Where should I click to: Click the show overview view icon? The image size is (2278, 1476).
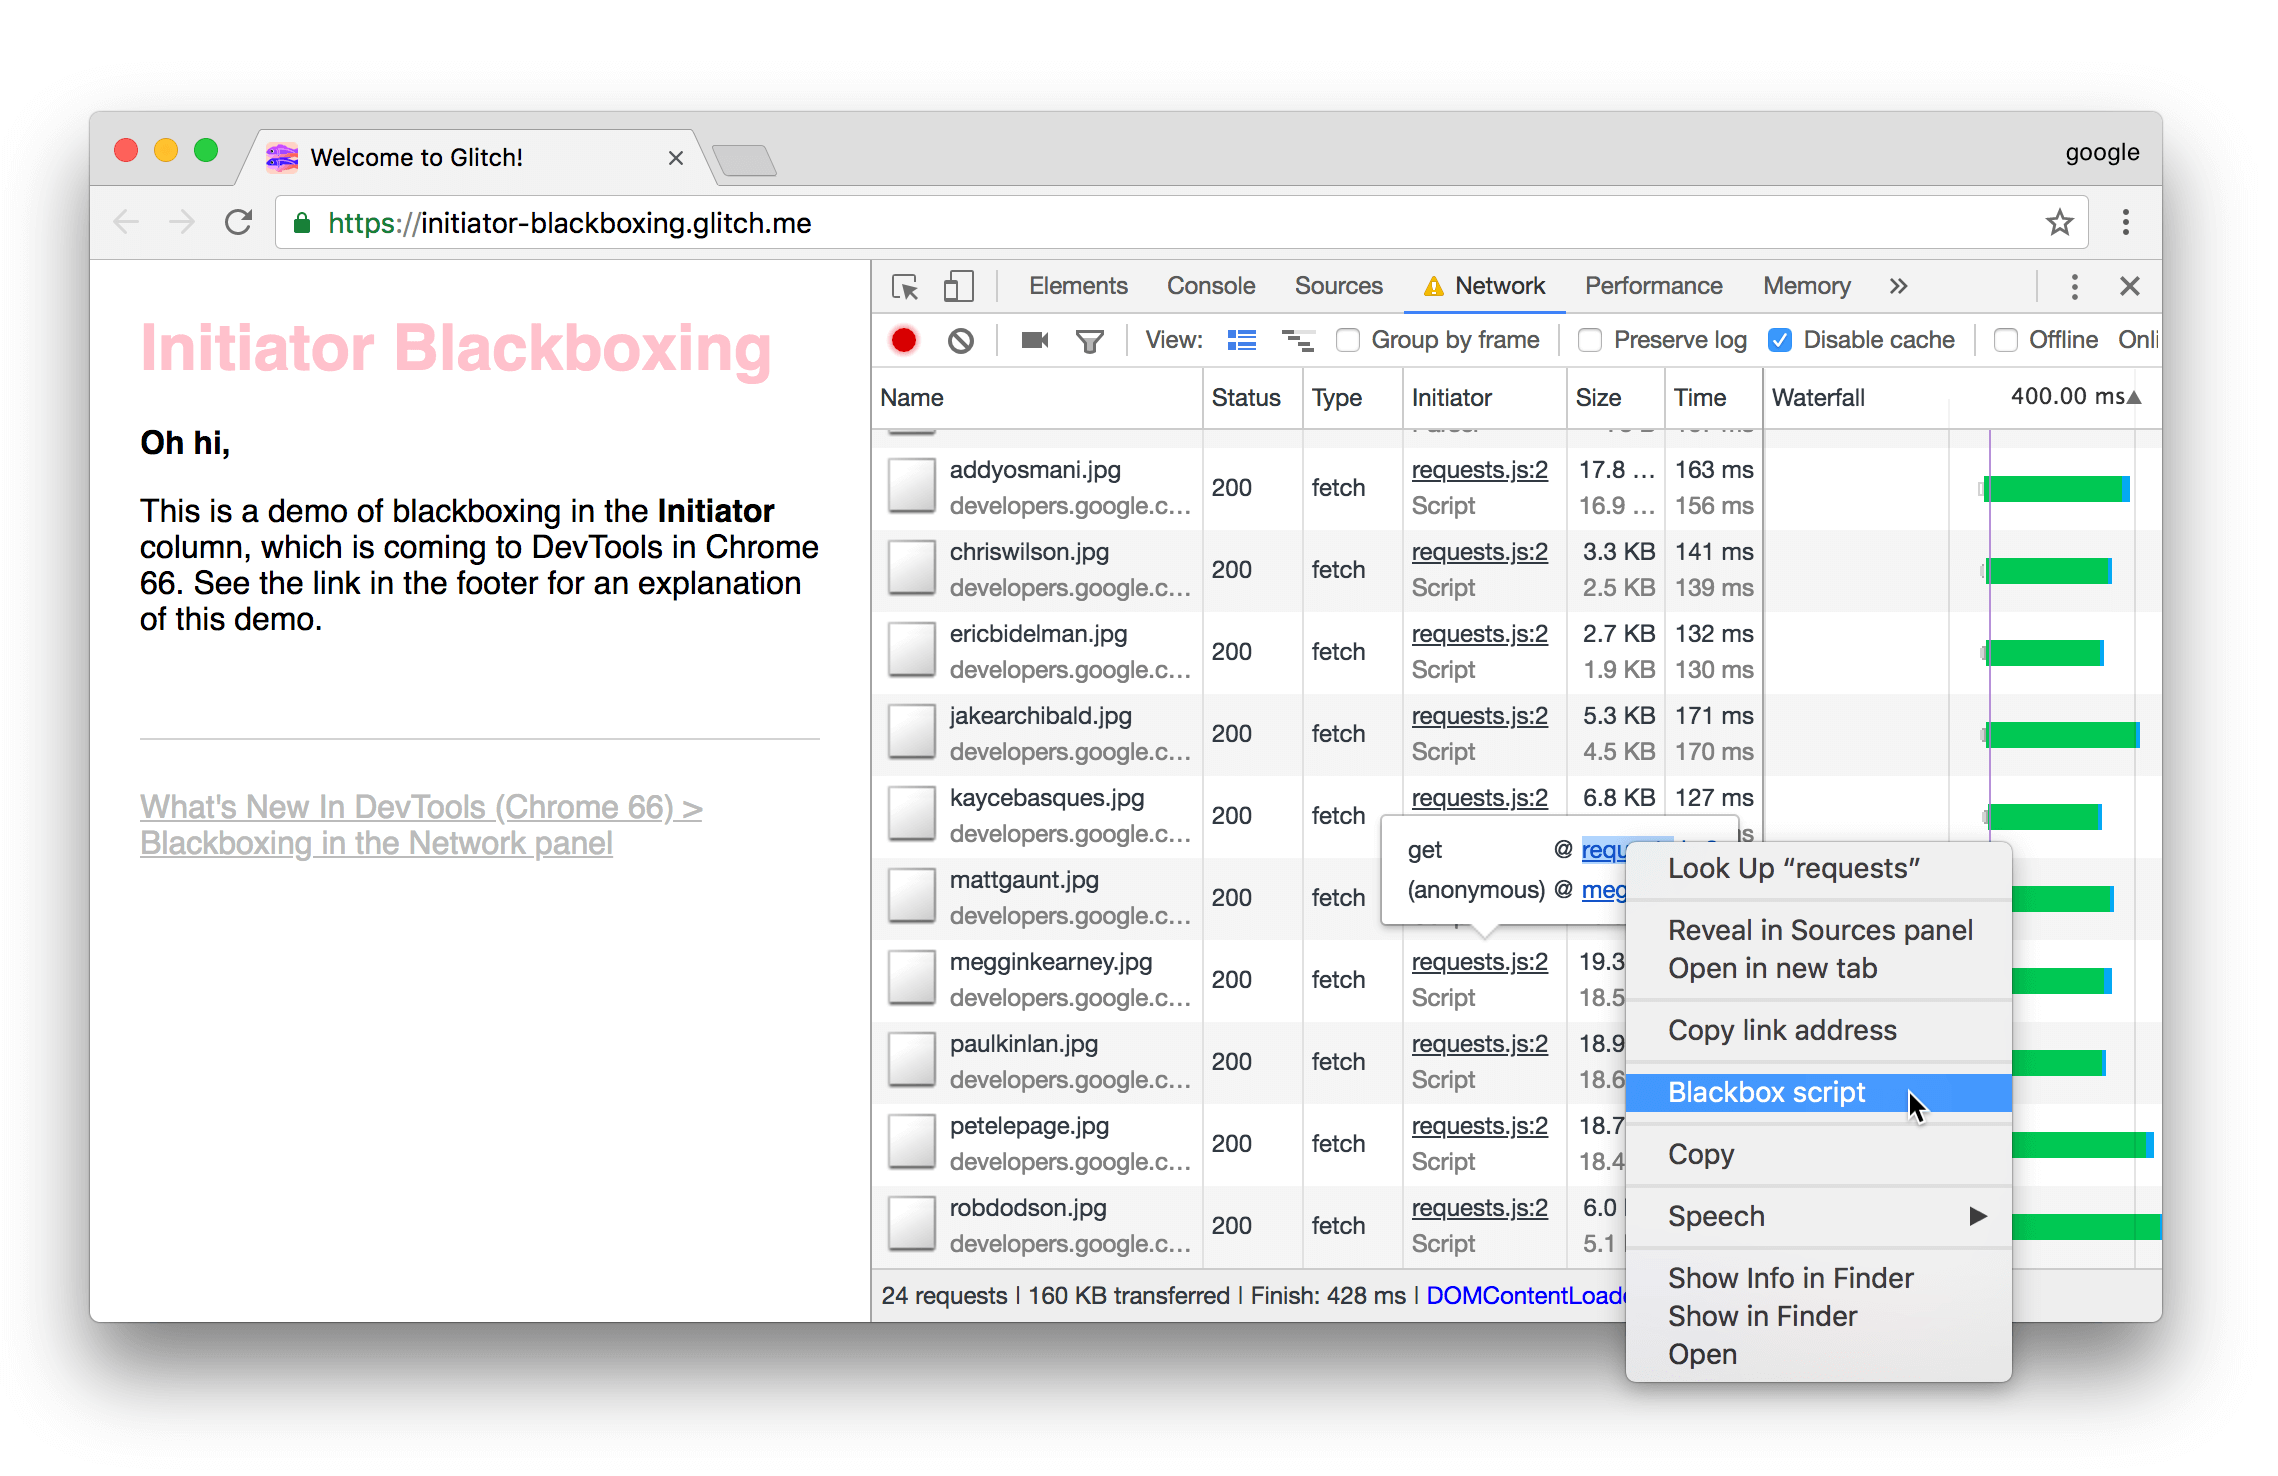(x=1297, y=341)
